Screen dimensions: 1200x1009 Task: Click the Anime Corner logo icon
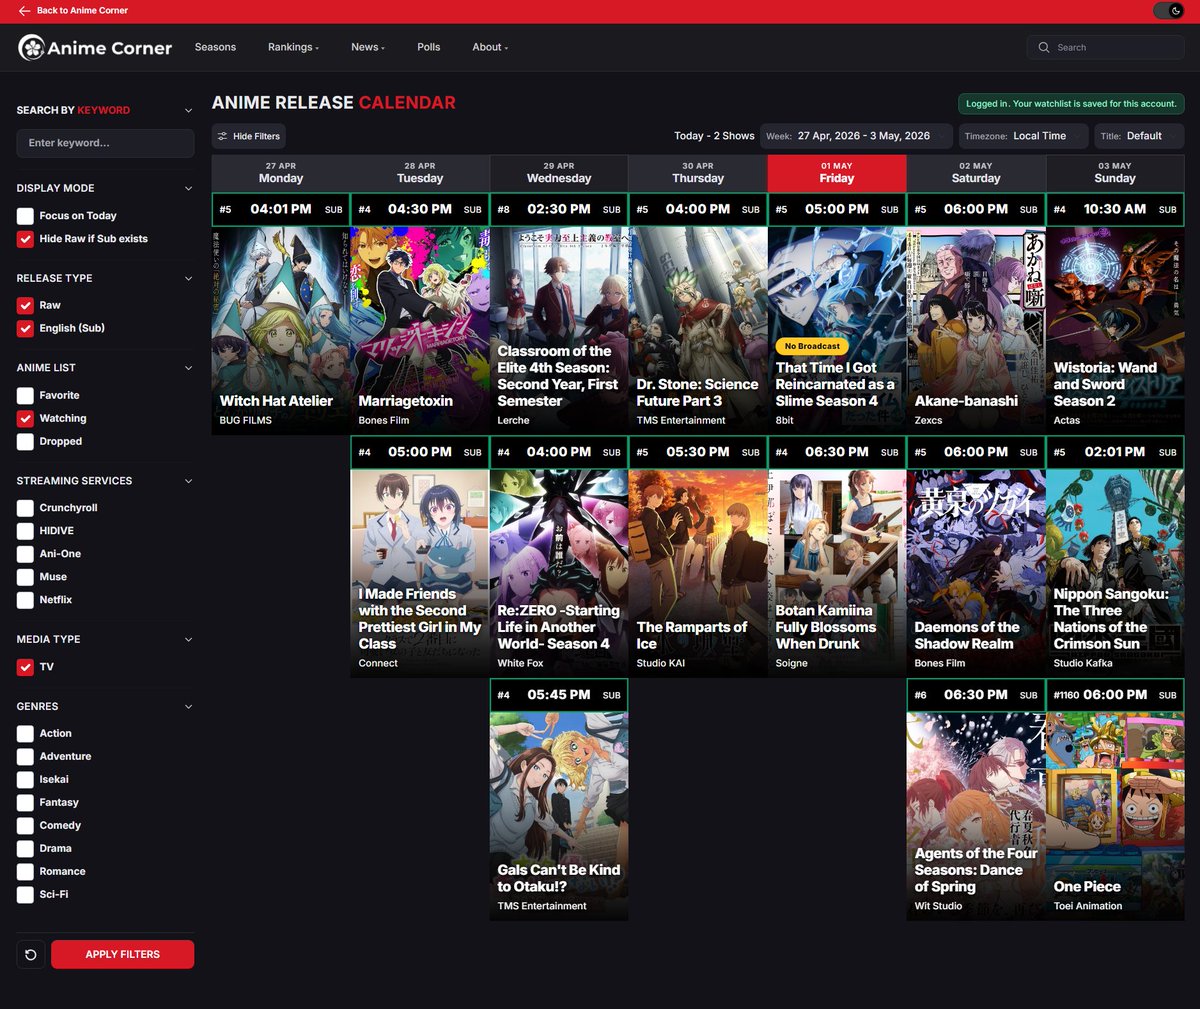[32, 47]
